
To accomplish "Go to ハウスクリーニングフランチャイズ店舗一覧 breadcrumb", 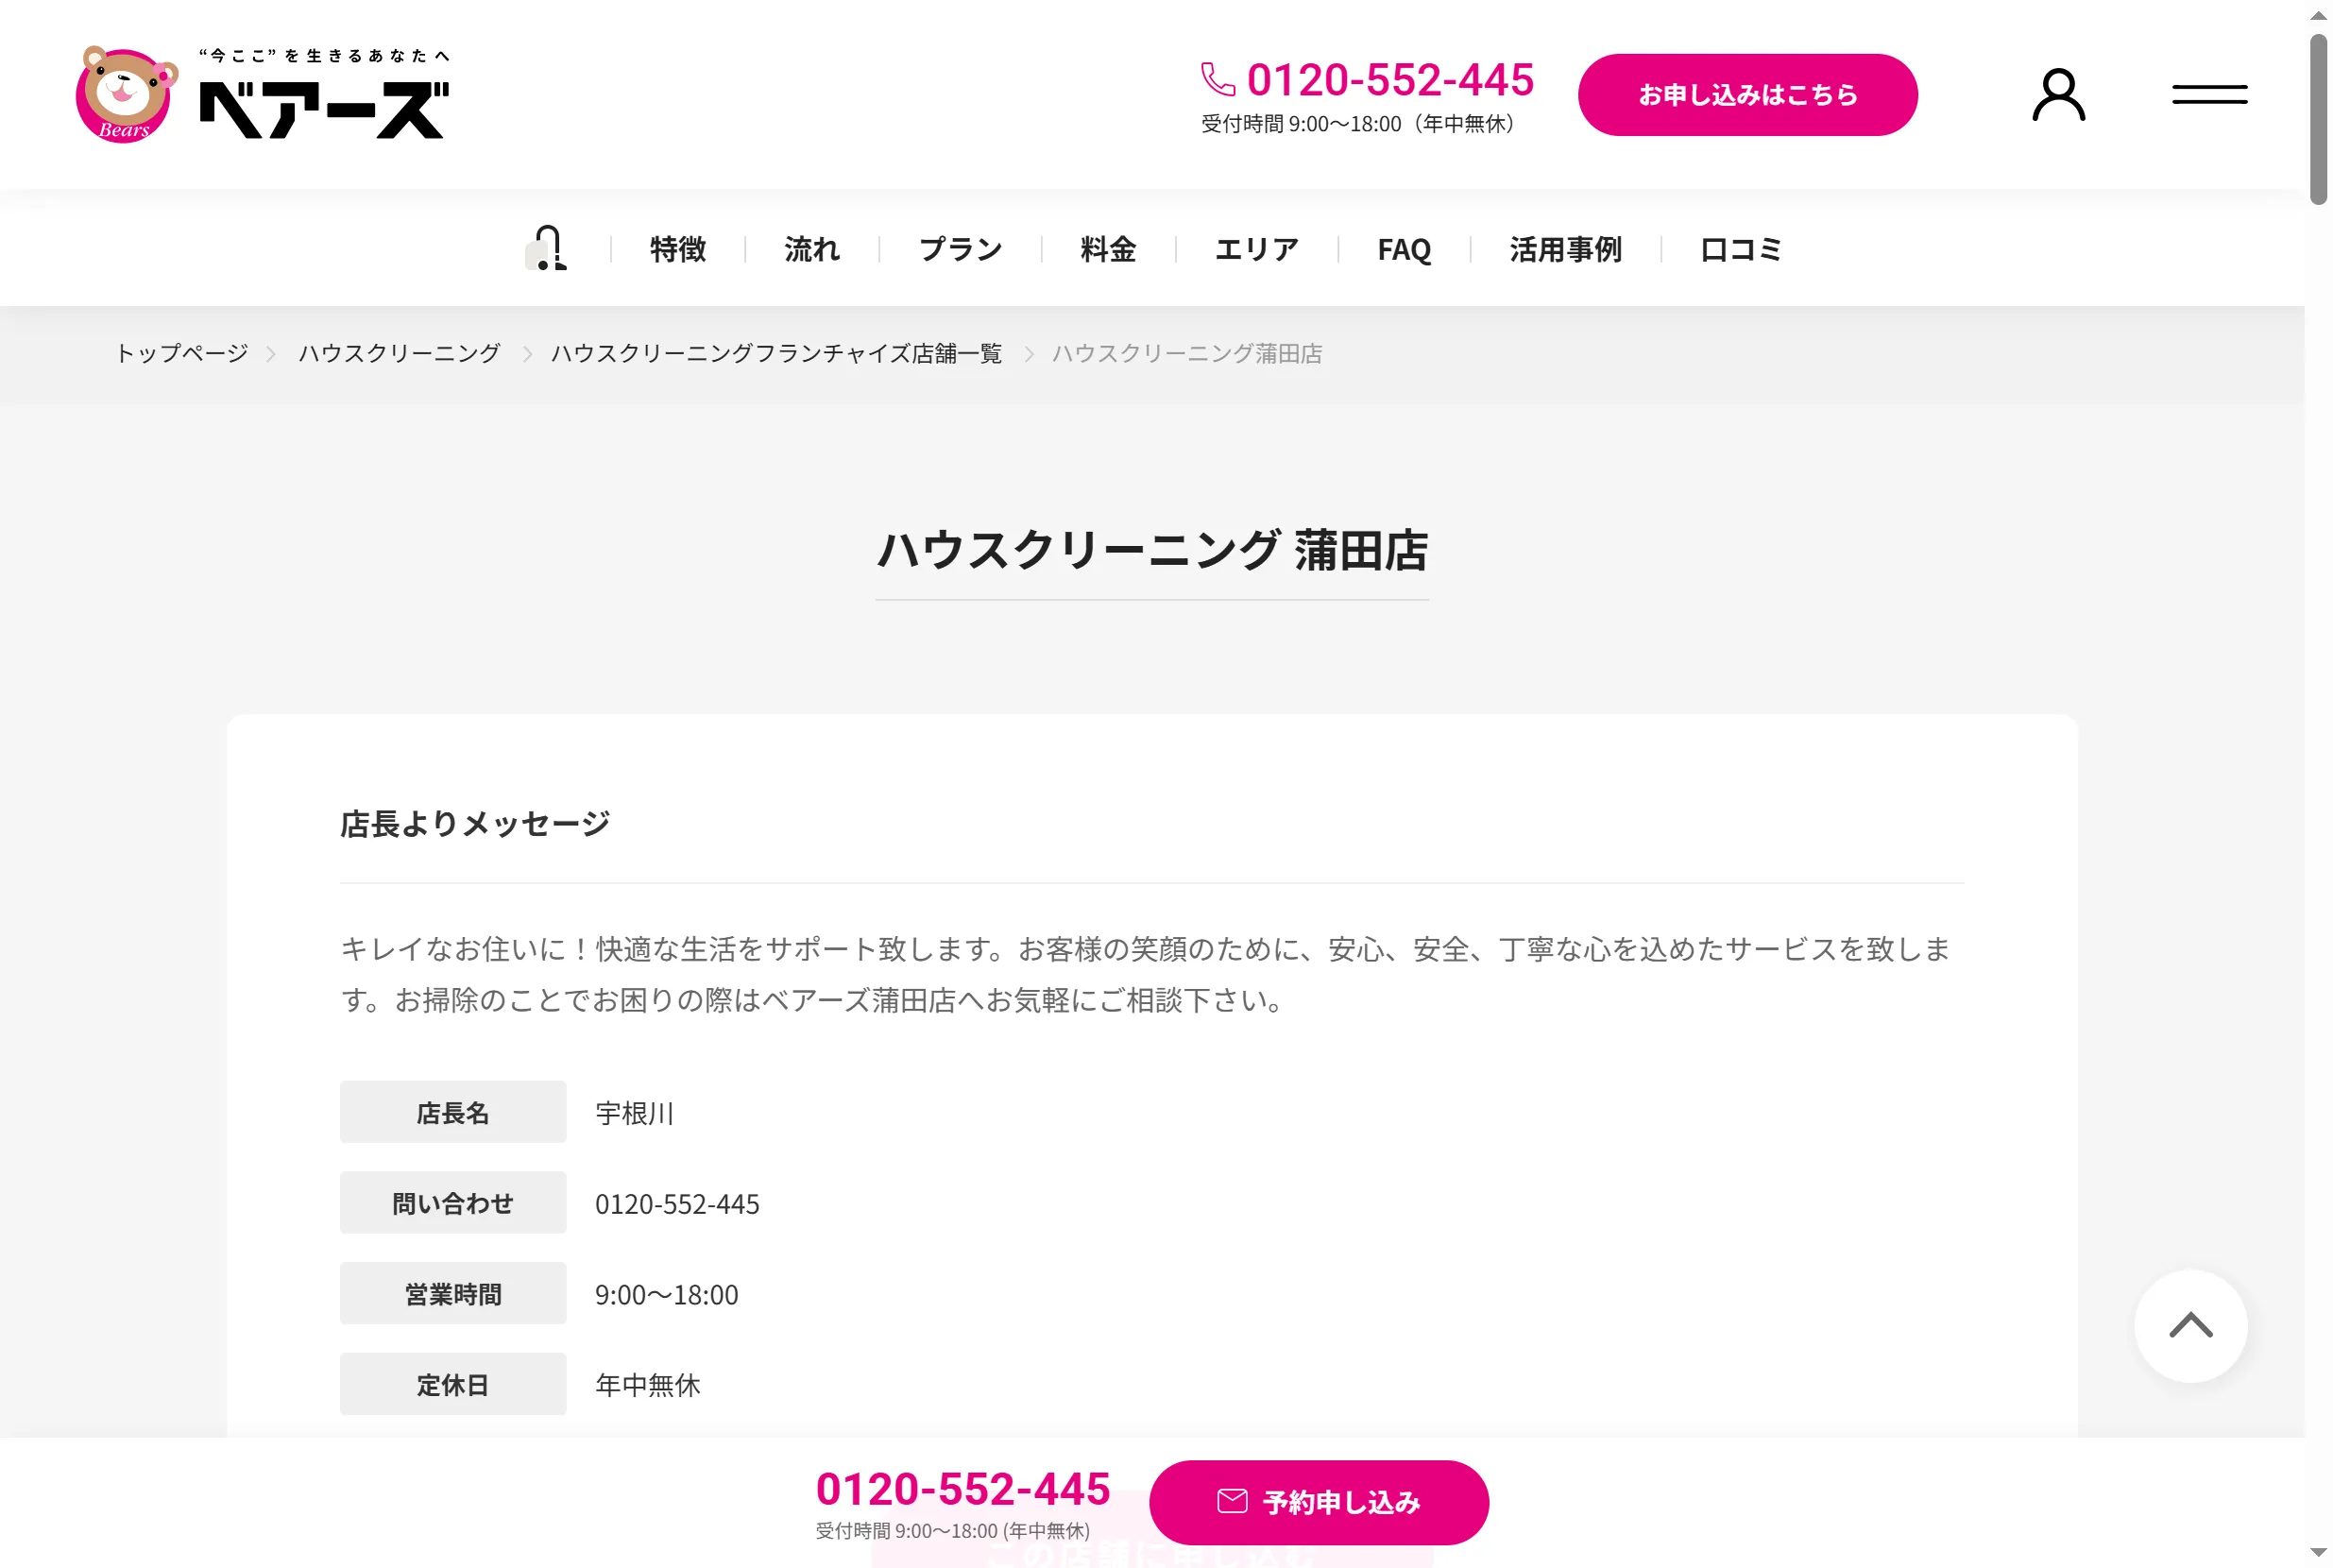I will [776, 353].
